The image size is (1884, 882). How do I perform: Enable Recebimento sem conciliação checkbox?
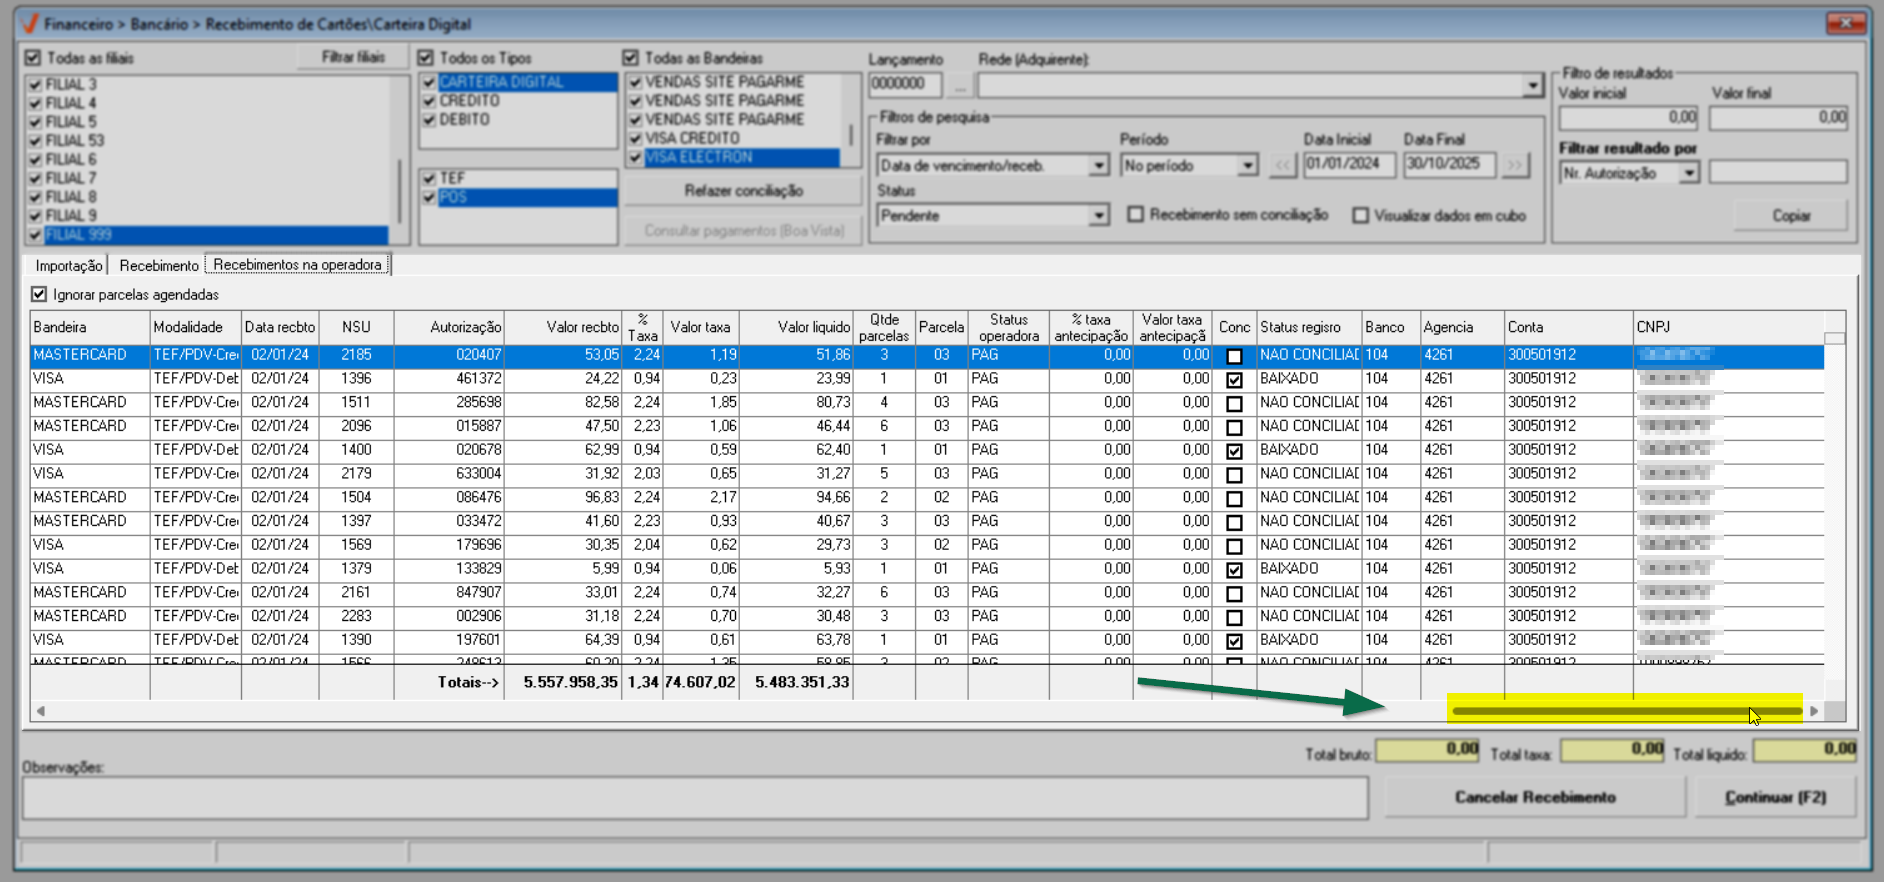pyautogui.click(x=1136, y=215)
